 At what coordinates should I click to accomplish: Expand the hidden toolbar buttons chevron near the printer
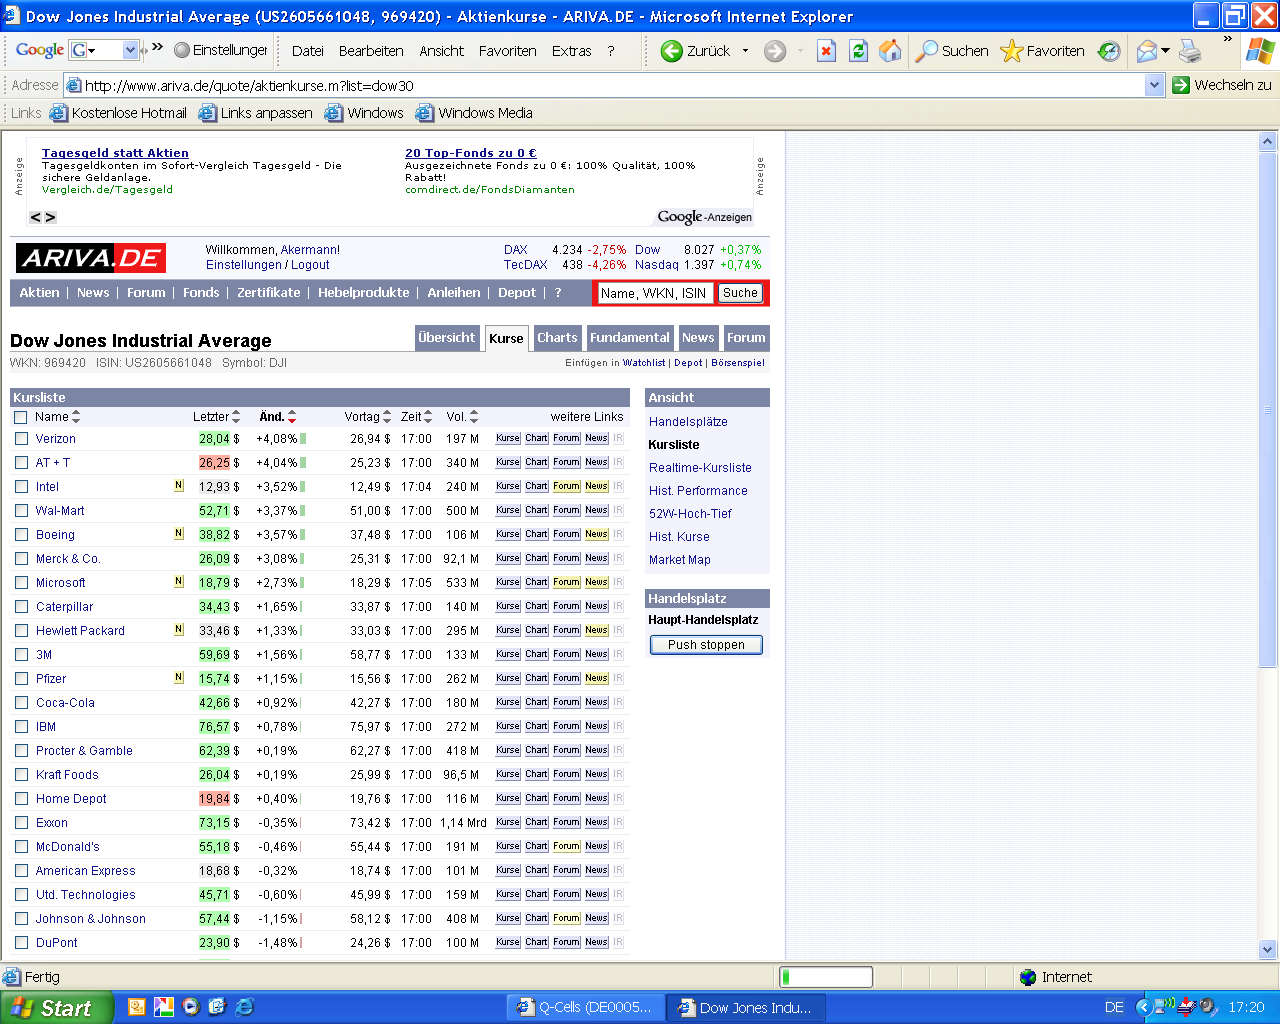(1228, 40)
